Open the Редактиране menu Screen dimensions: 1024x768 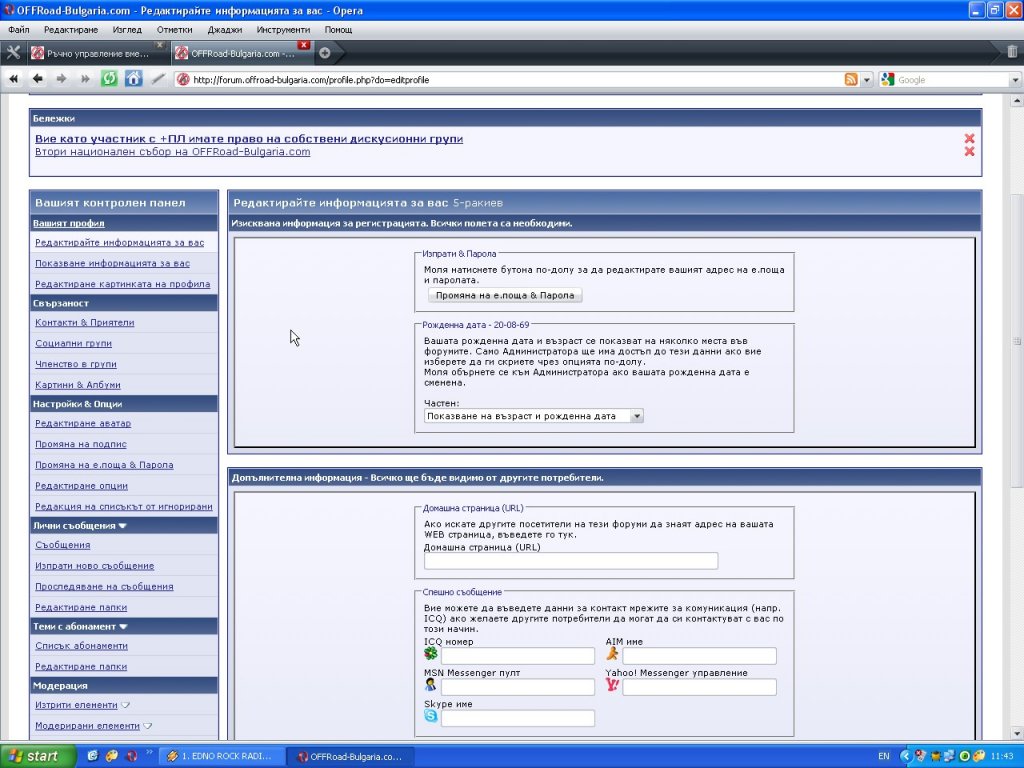pyautogui.click(x=71, y=29)
